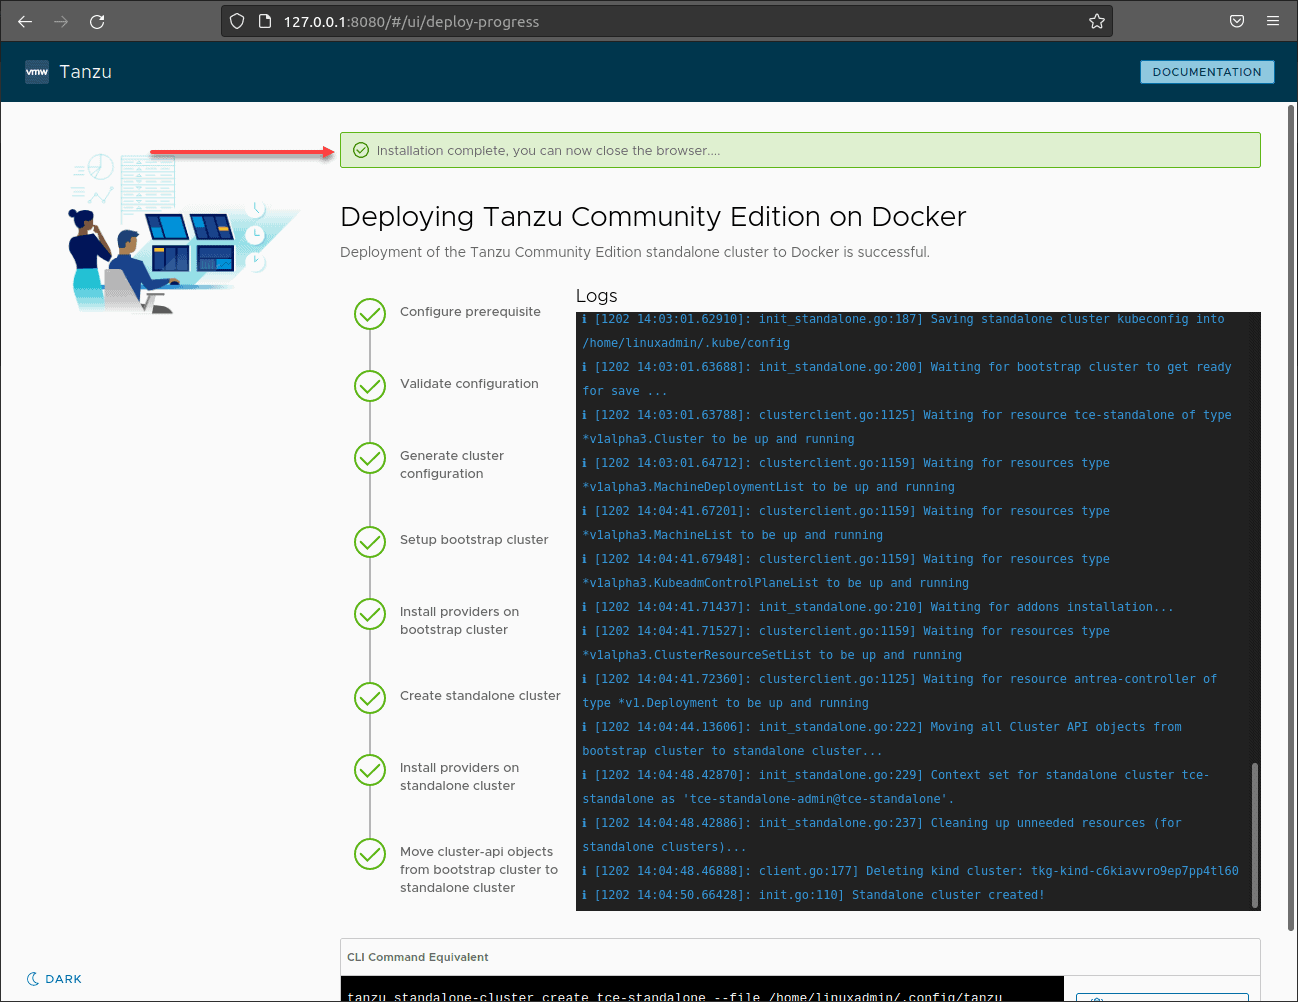Click the Tanzu header title
Screen dimensions: 1298x1002
click(x=85, y=72)
